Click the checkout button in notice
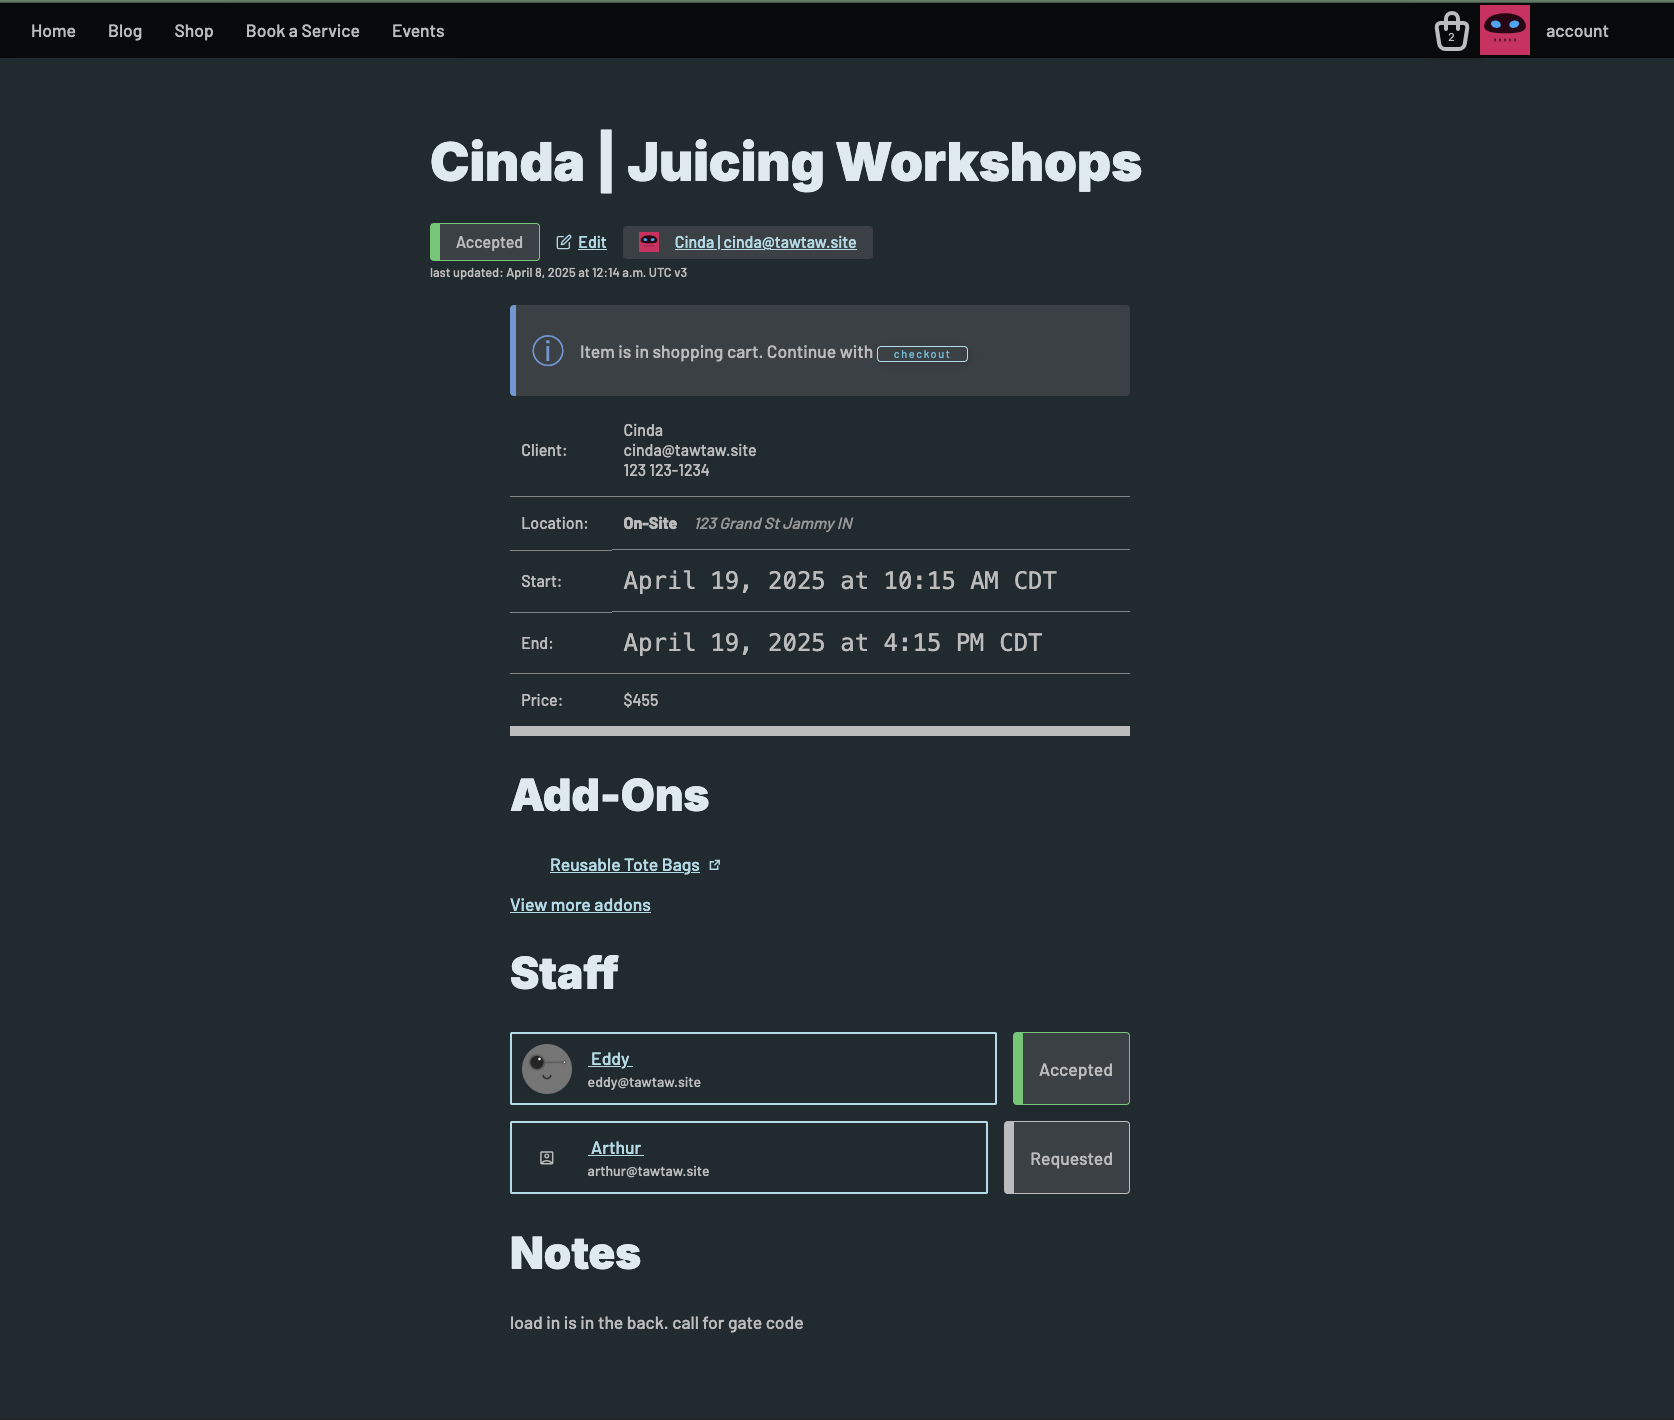 [922, 354]
